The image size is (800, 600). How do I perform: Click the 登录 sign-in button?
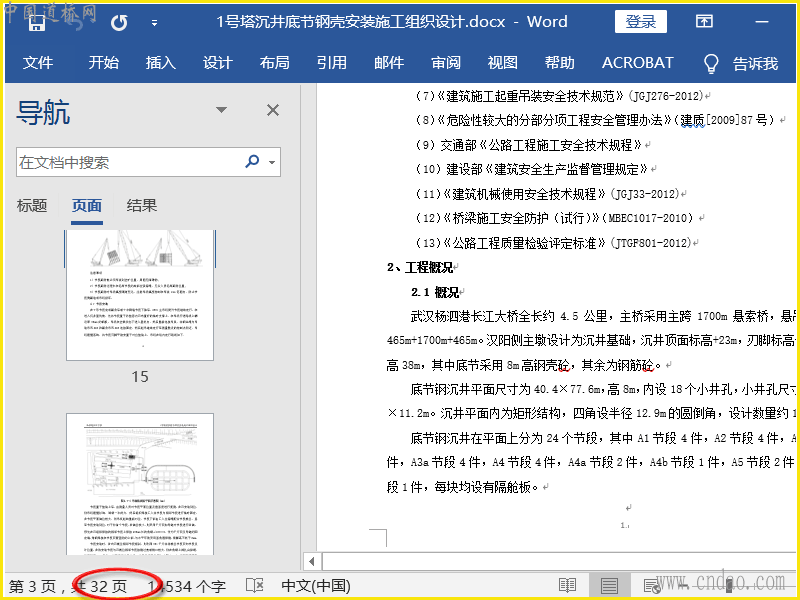tap(640, 21)
